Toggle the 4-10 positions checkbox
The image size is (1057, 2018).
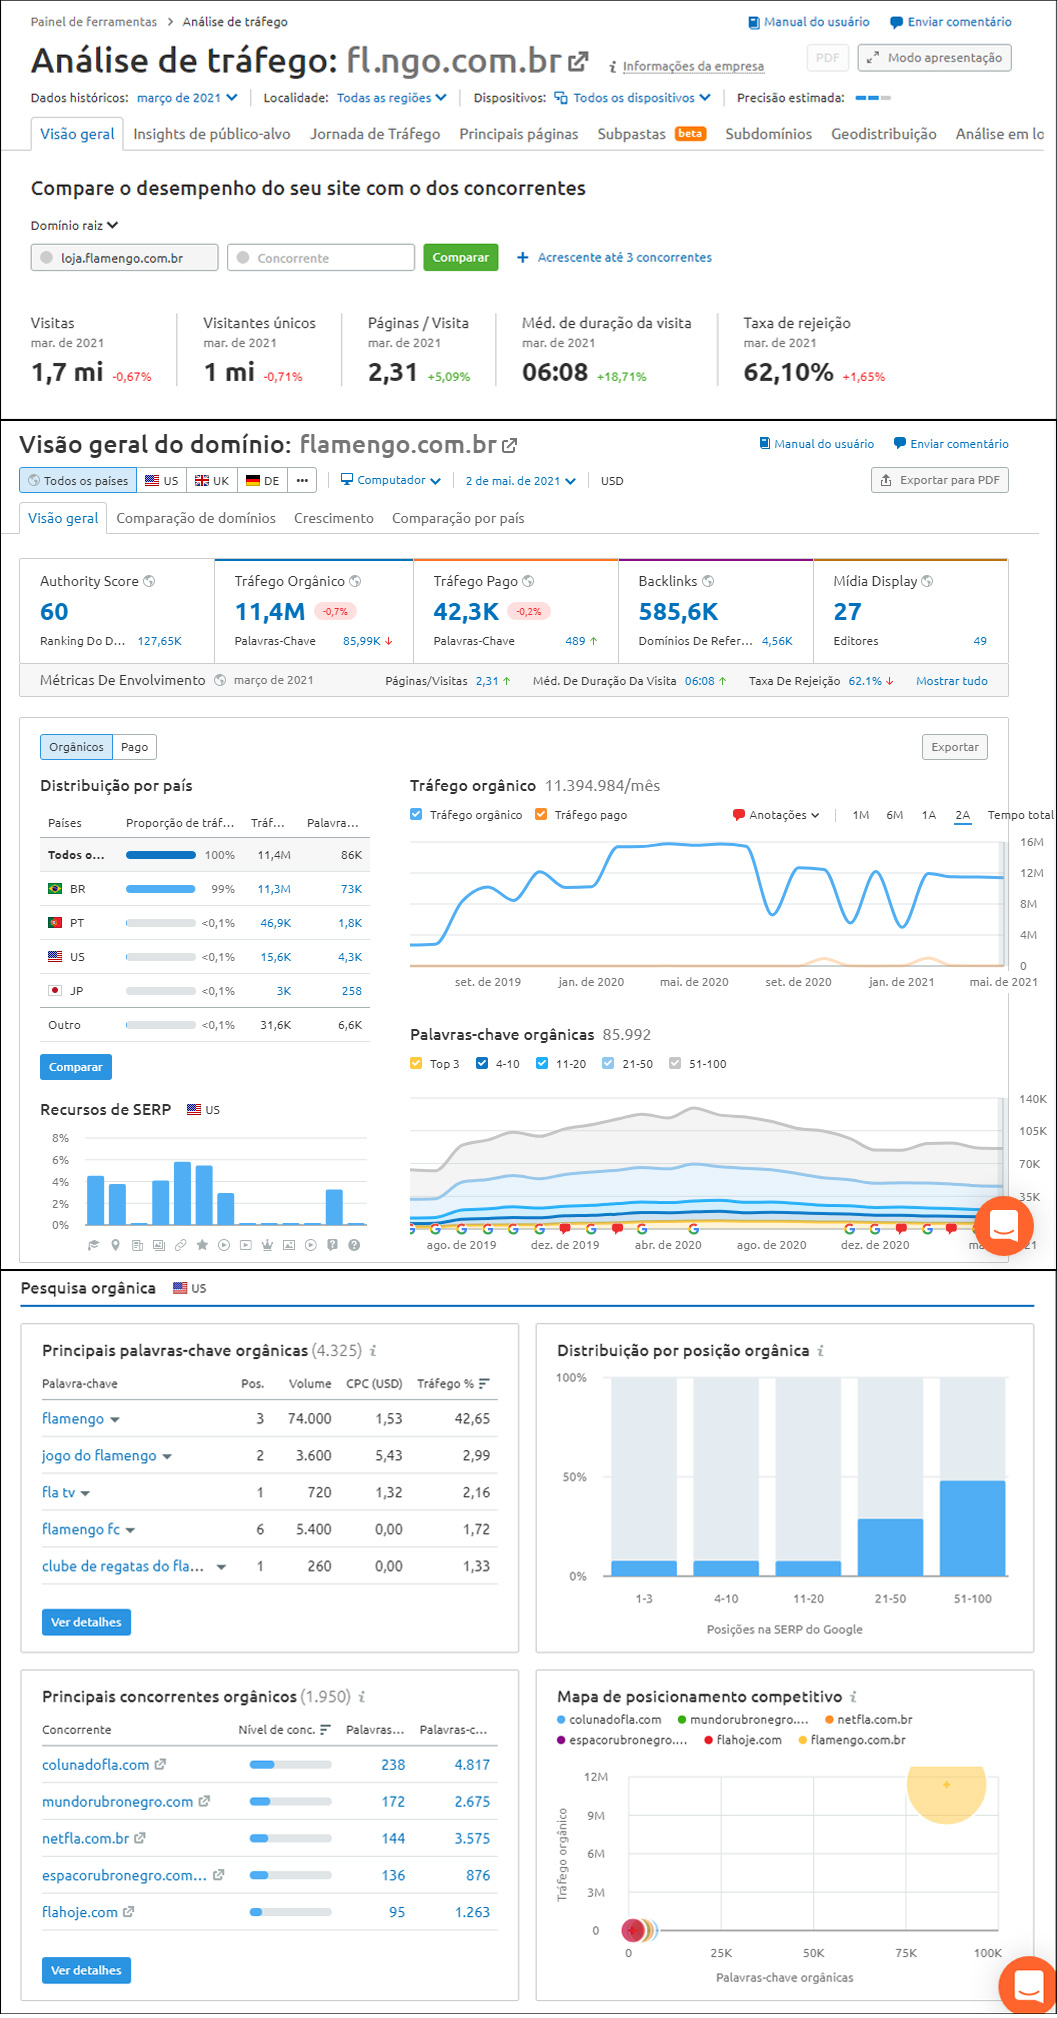[482, 1063]
